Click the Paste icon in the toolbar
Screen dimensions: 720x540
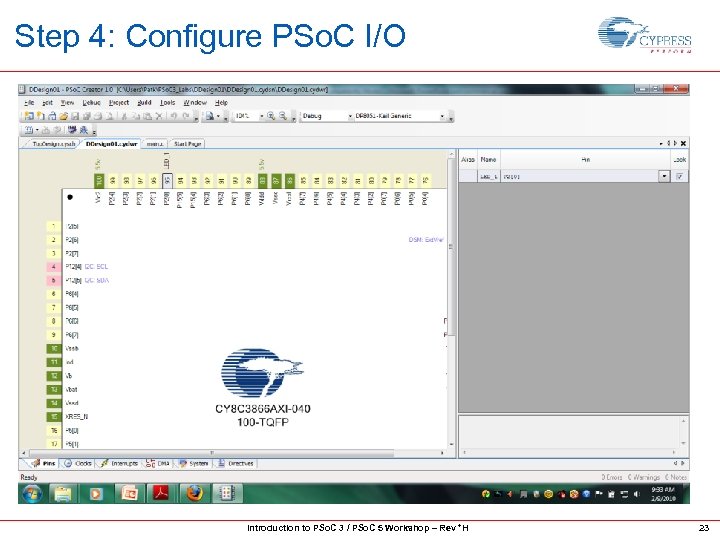147,116
